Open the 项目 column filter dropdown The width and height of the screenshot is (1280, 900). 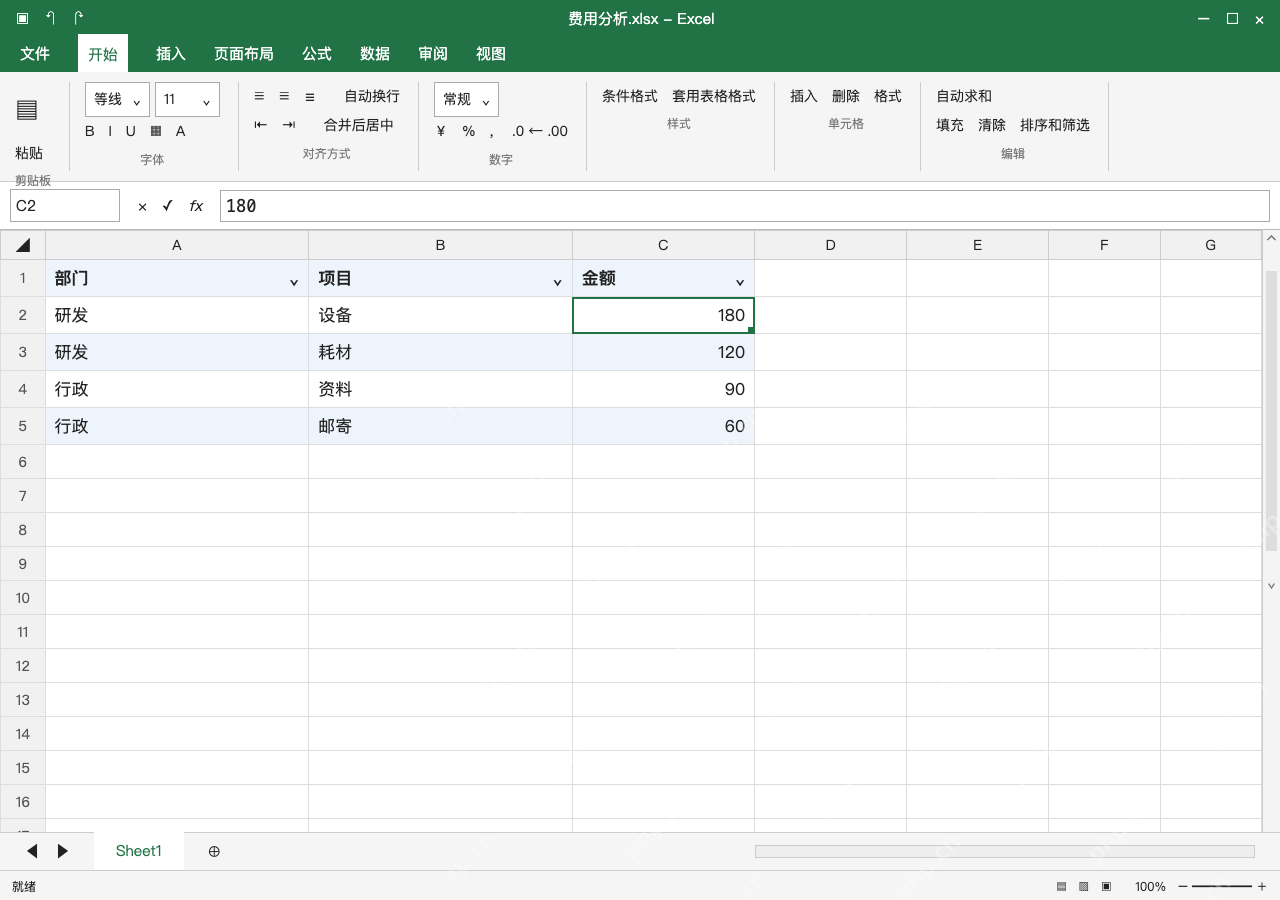pyautogui.click(x=558, y=282)
